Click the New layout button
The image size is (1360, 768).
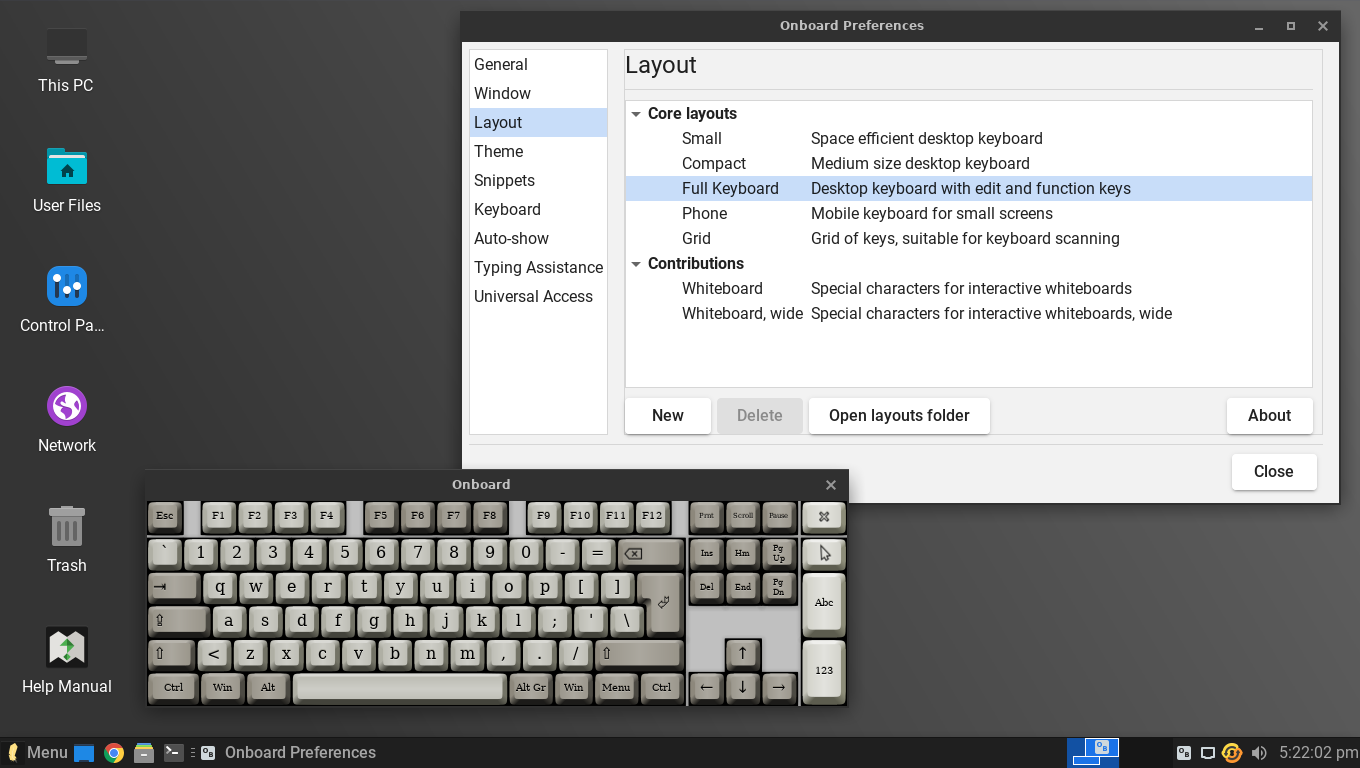point(667,415)
